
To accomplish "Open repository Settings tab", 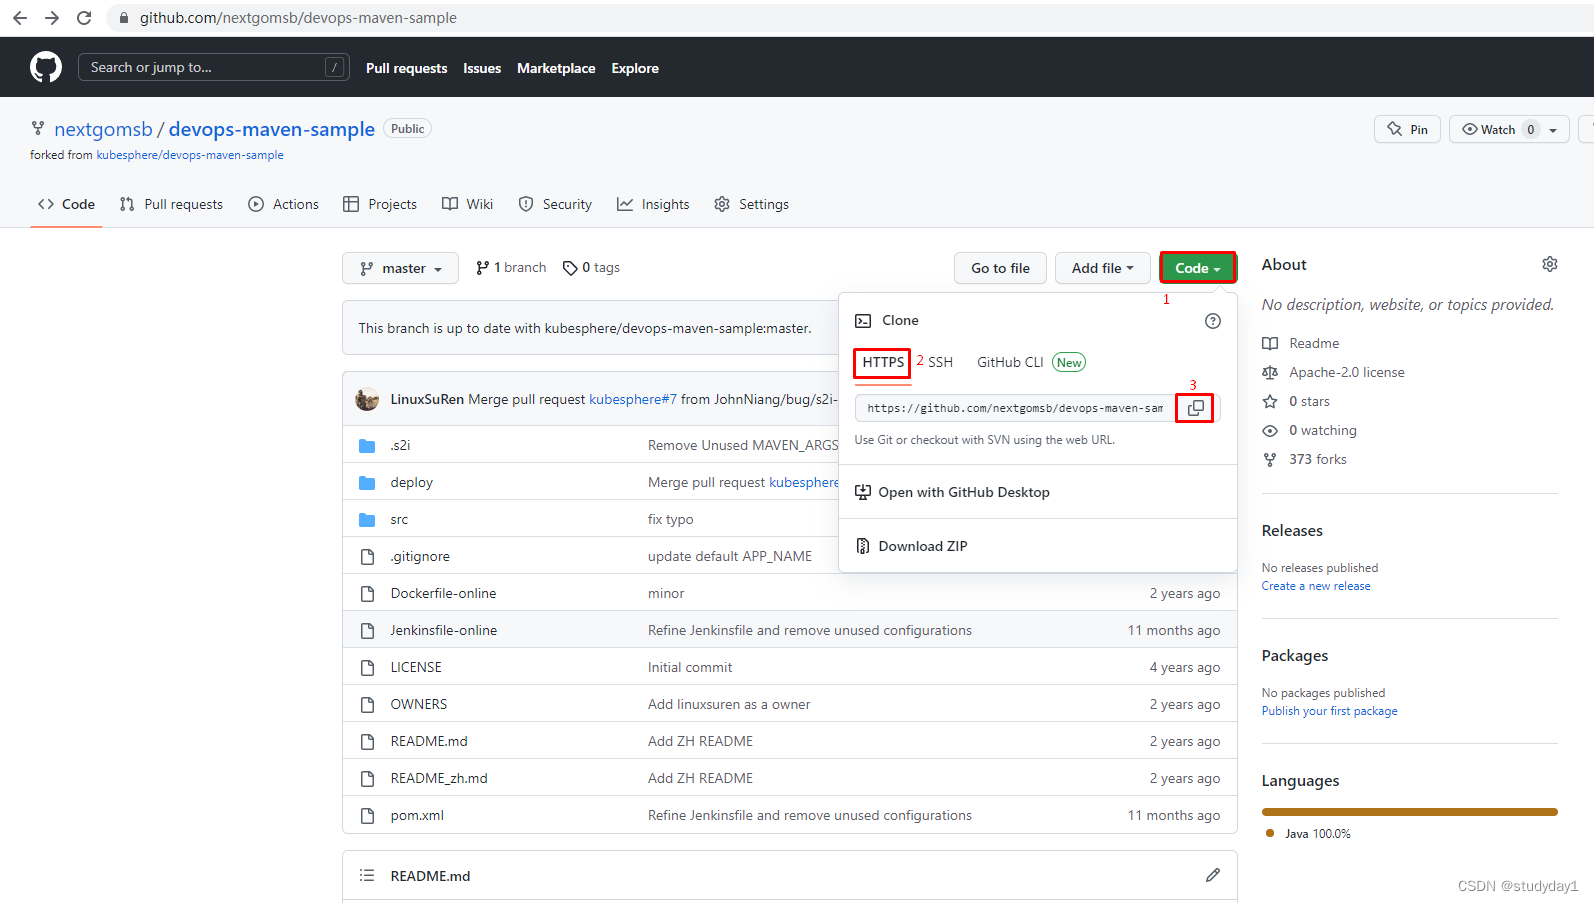I will pyautogui.click(x=752, y=204).
